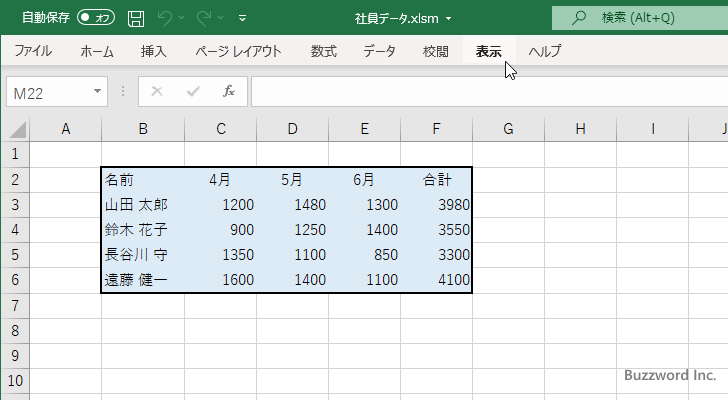Click inside the formula bar input

480,91
